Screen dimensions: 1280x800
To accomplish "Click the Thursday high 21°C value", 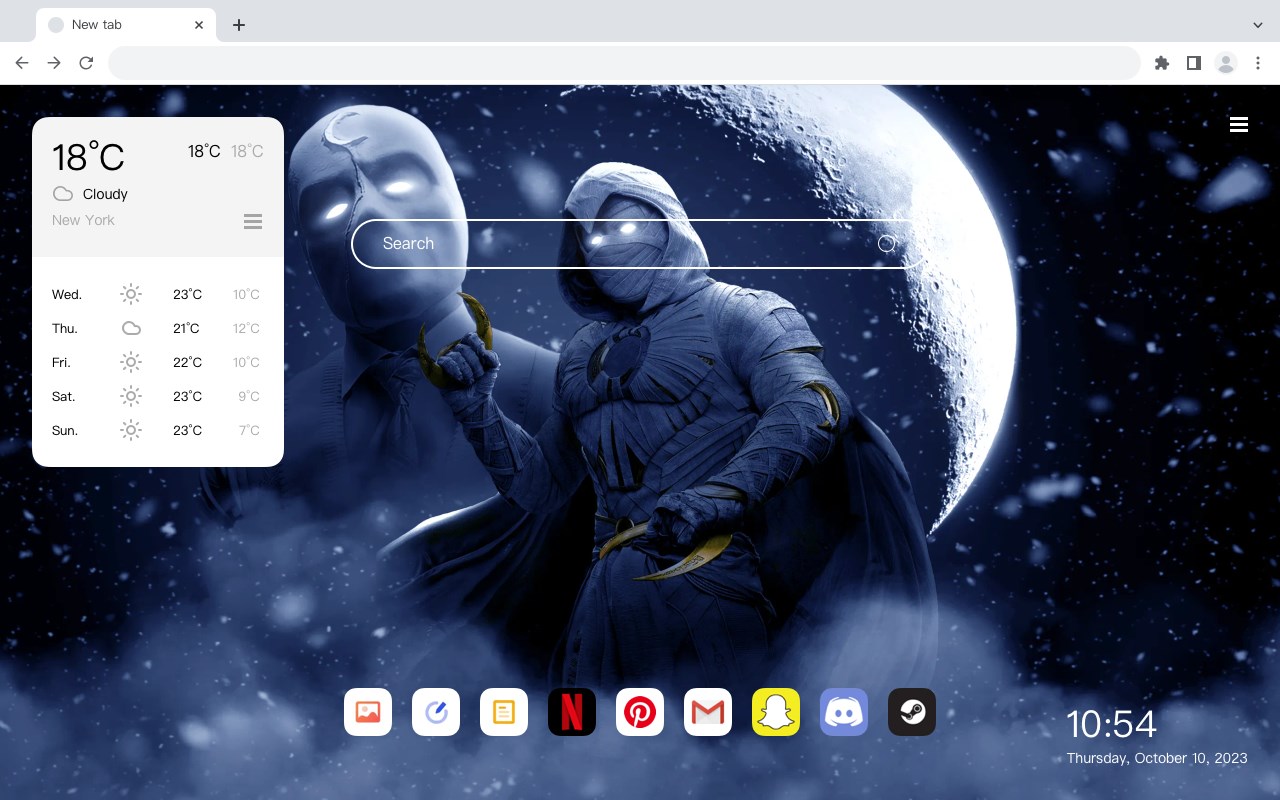I will tap(186, 328).
